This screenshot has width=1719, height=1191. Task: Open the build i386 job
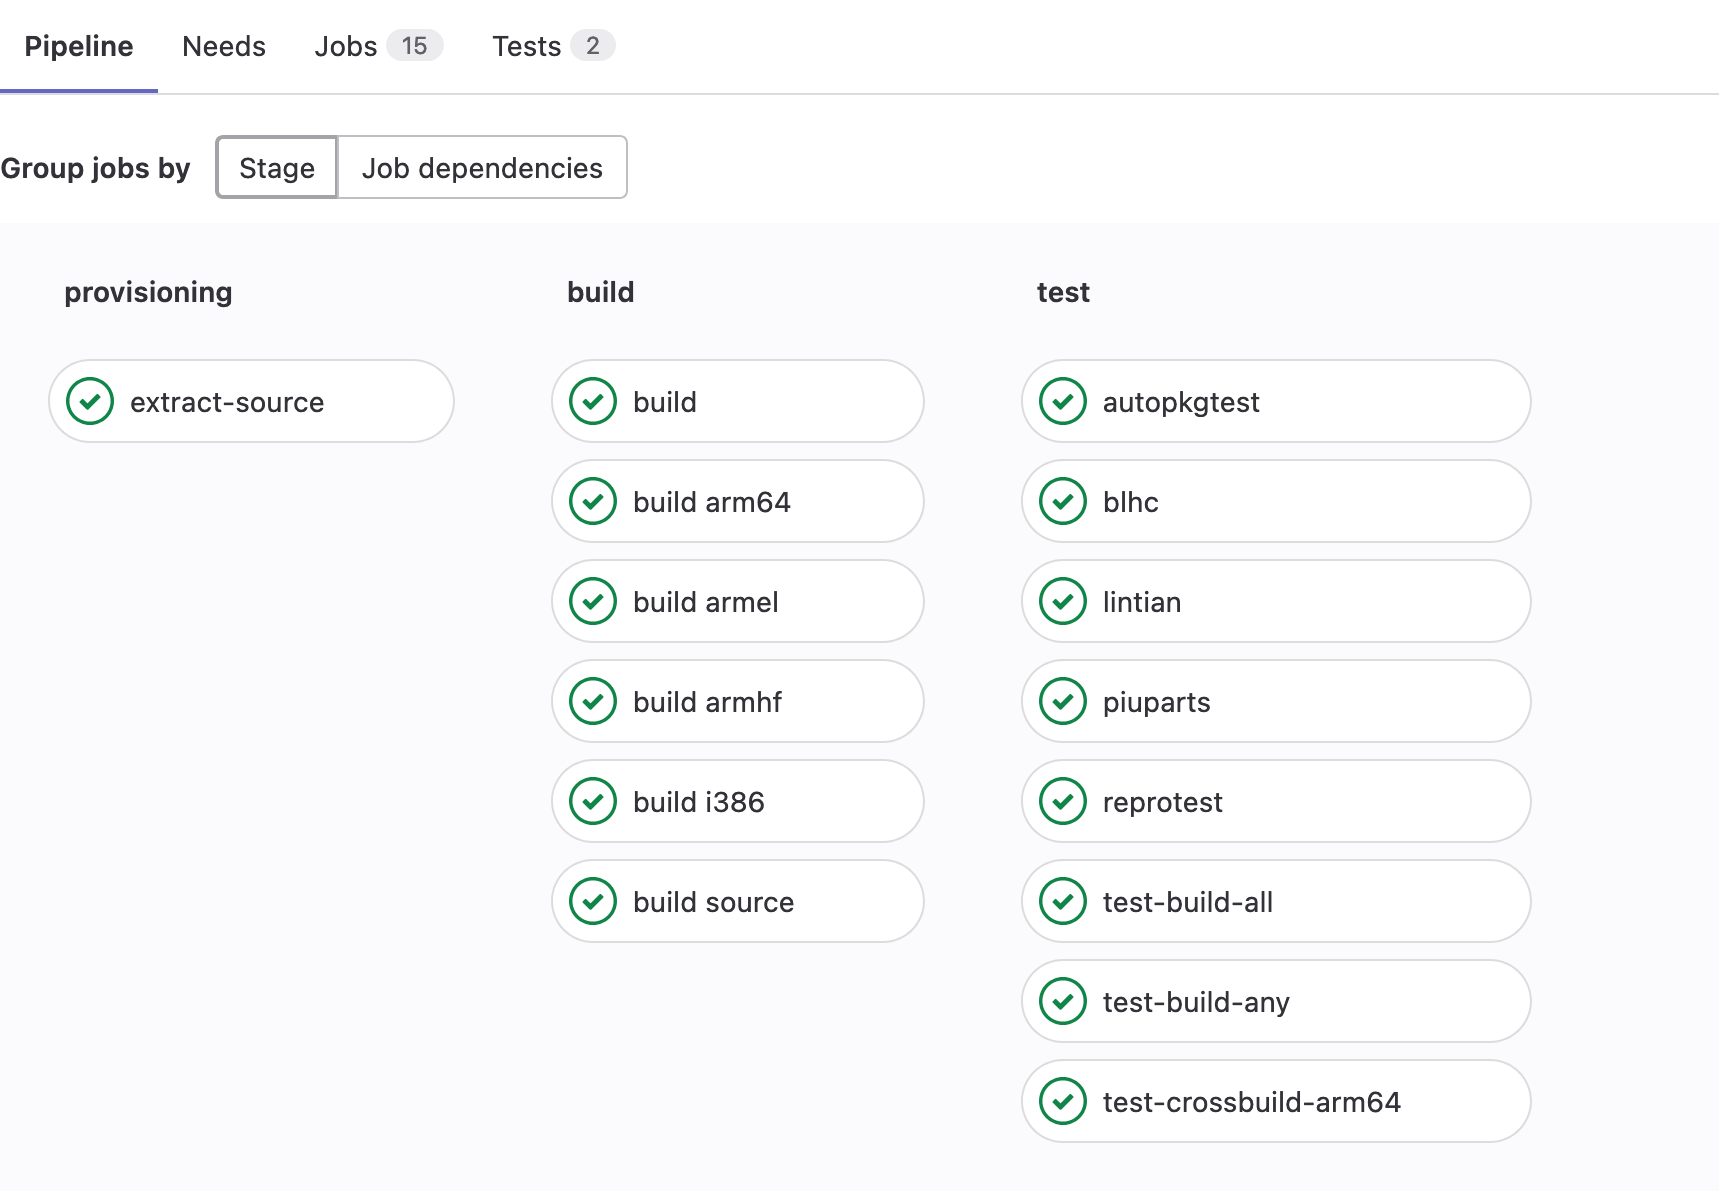[x=698, y=802]
